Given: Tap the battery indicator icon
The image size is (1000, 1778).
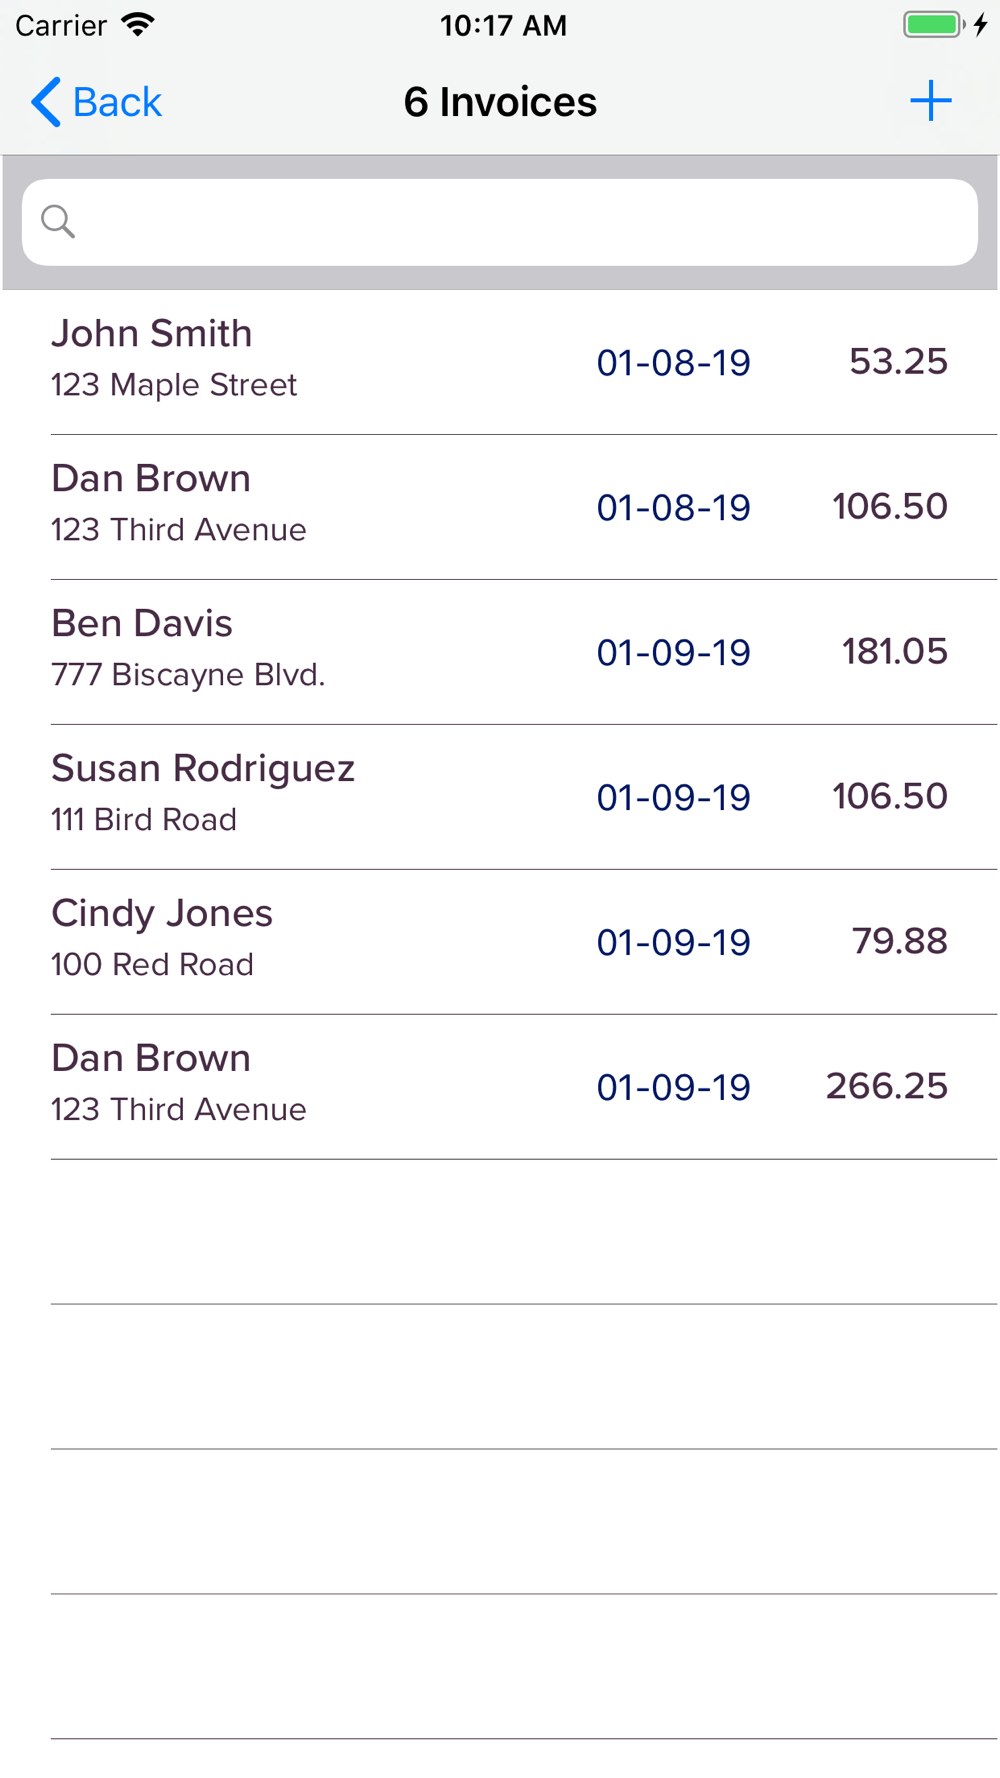Looking at the screenshot, I should [933, 25].
